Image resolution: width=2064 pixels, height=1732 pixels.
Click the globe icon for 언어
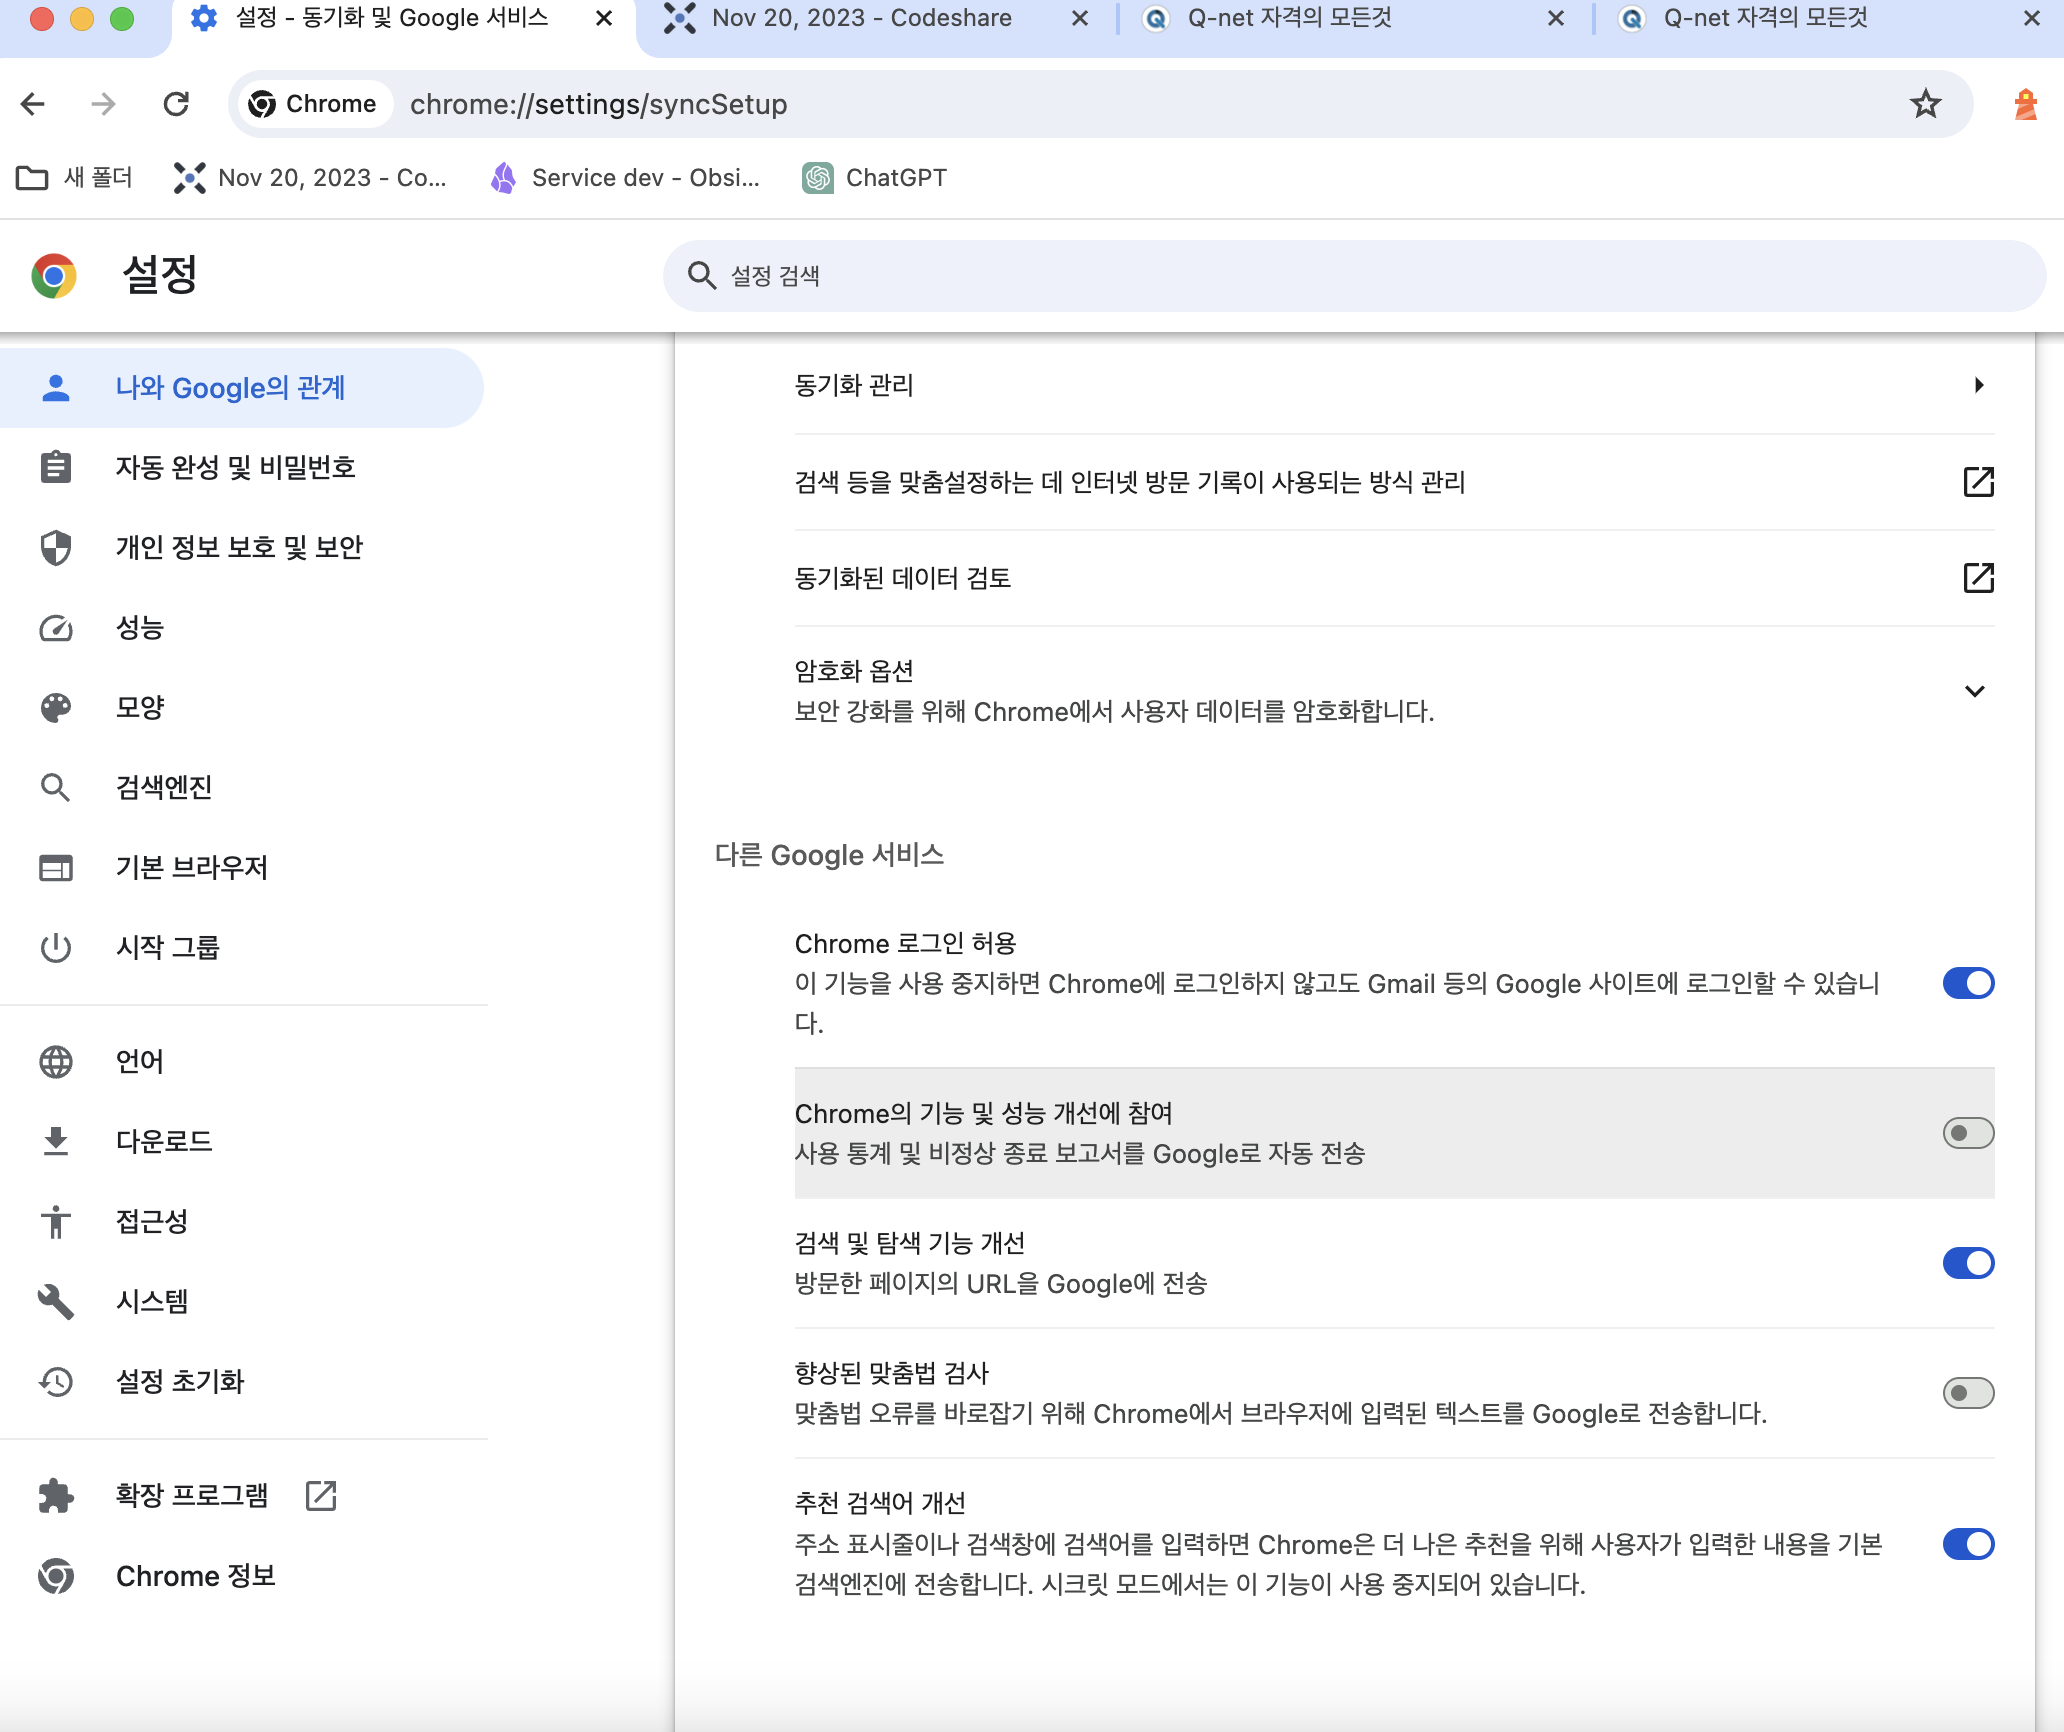(56, 1062)
